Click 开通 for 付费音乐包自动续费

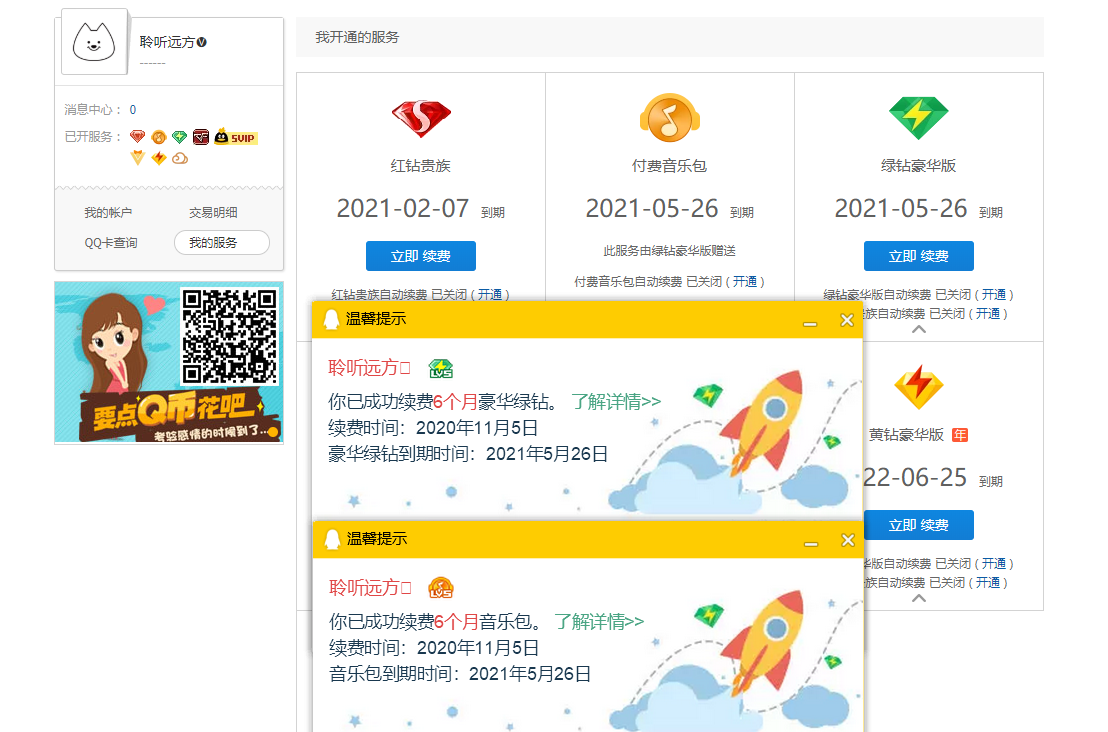(x=745, y=281)
